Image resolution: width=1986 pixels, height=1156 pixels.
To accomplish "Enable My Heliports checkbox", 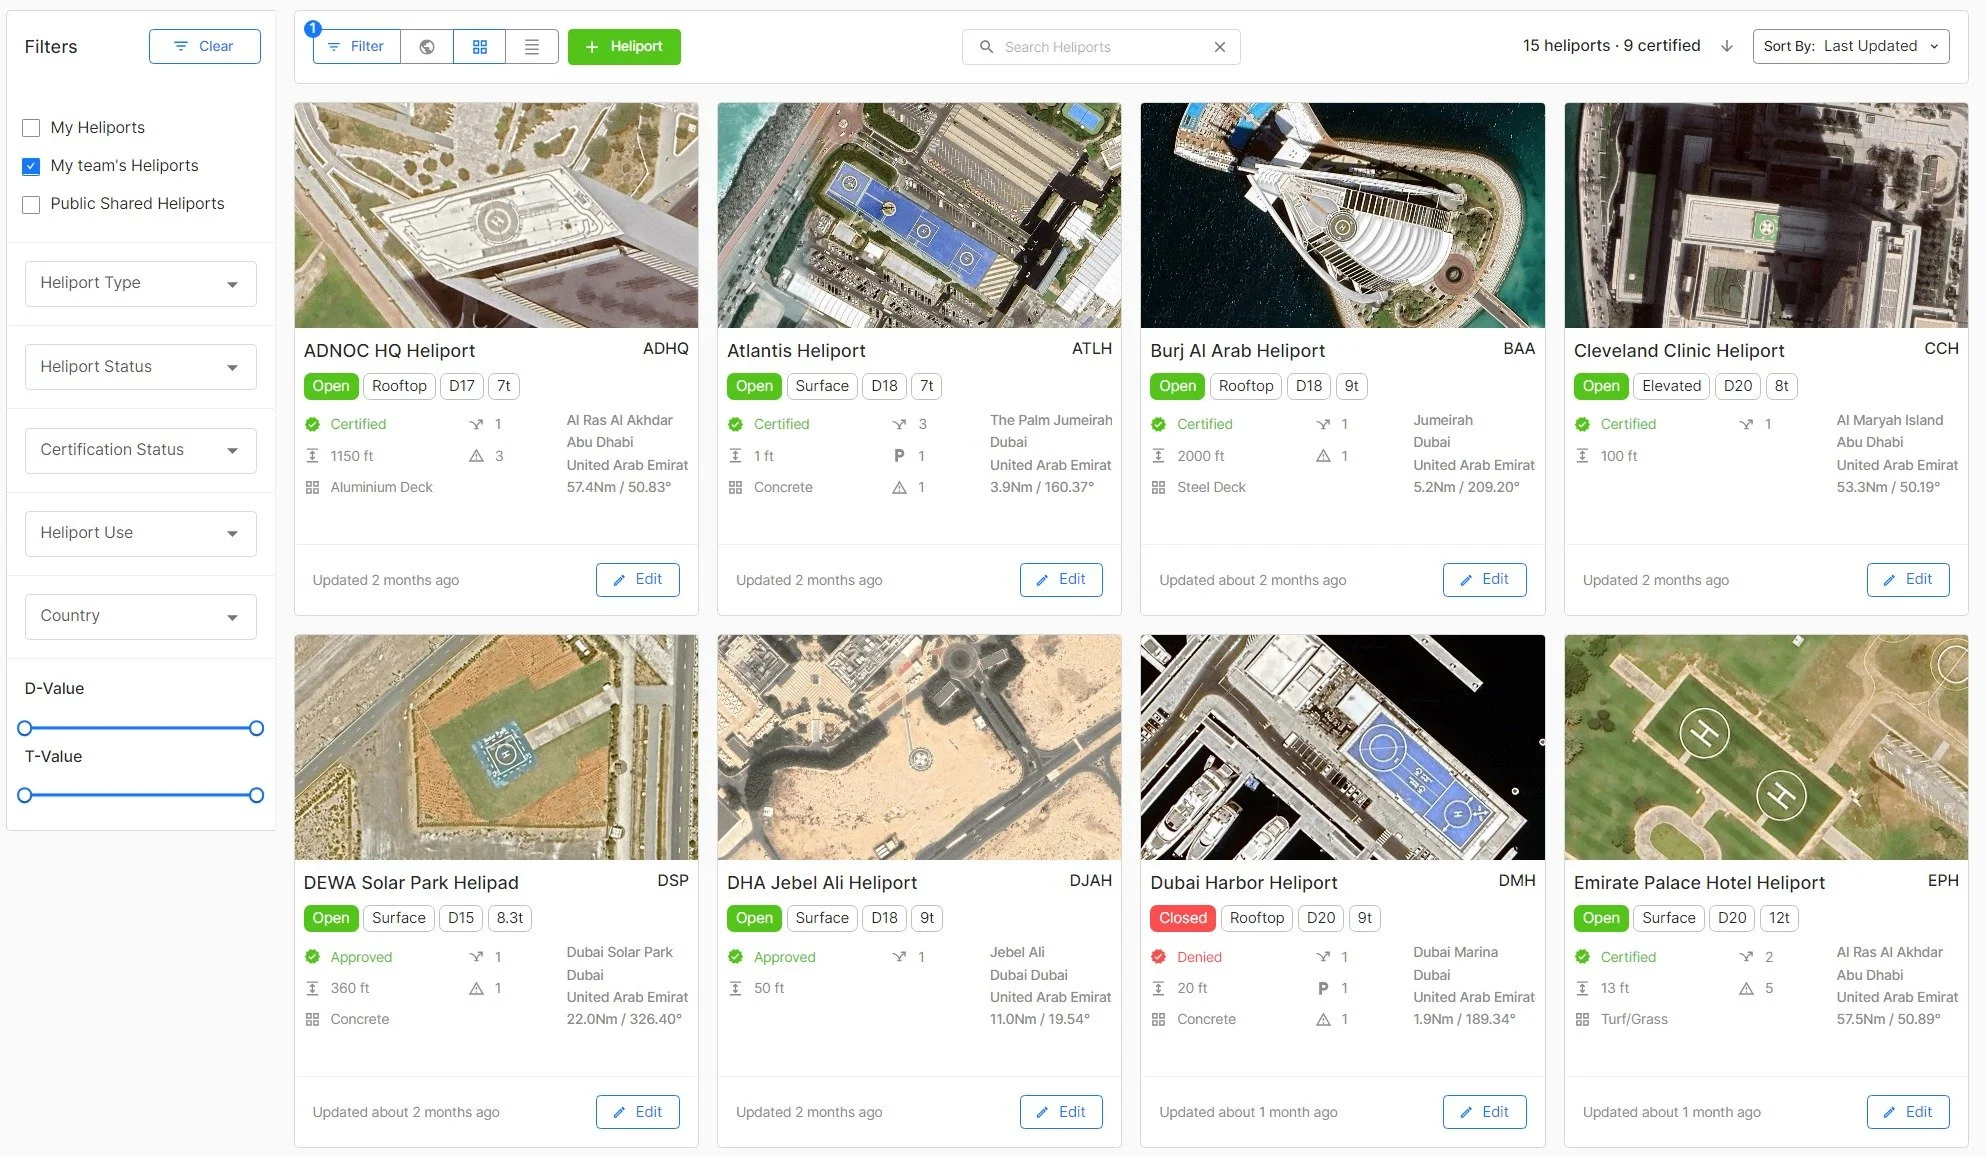I will [31, 128].
